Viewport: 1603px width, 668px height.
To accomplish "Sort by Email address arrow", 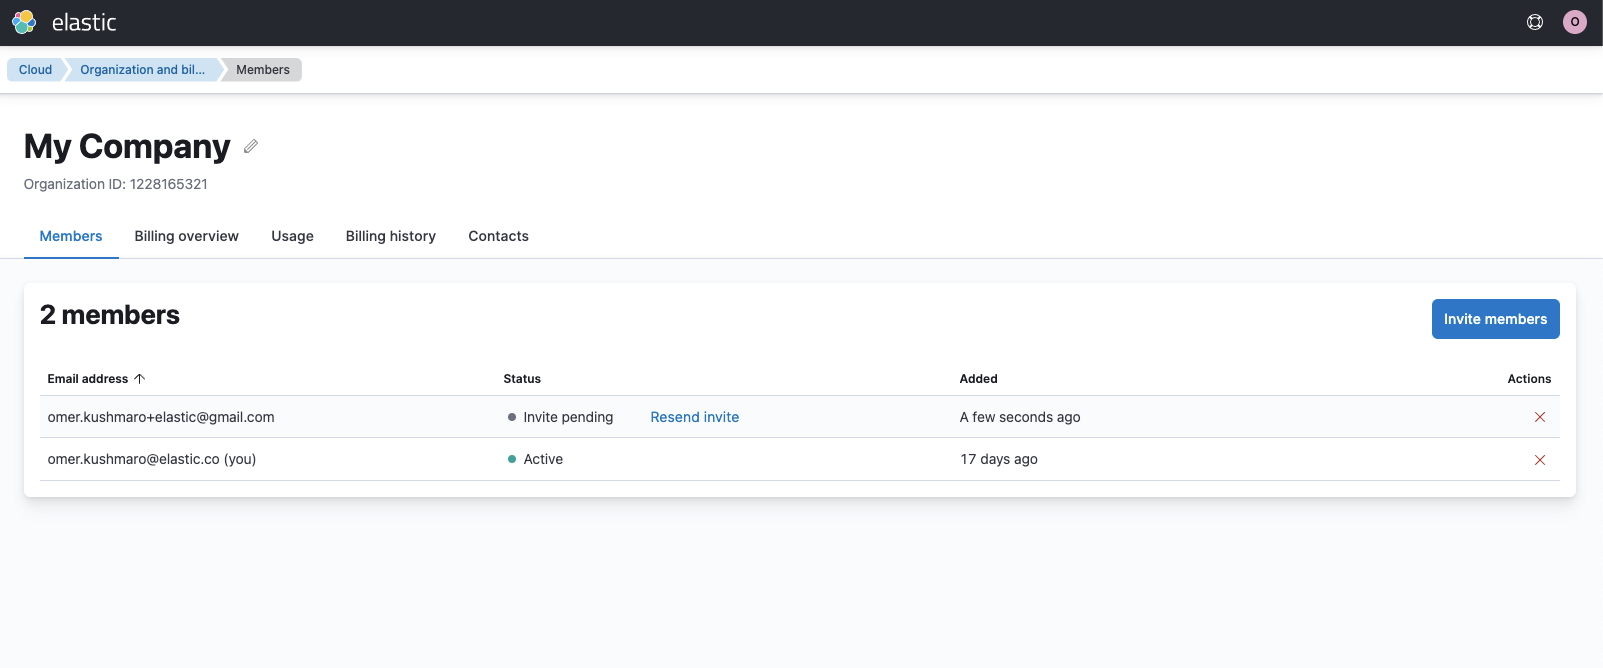I will [x=140, y=379].
